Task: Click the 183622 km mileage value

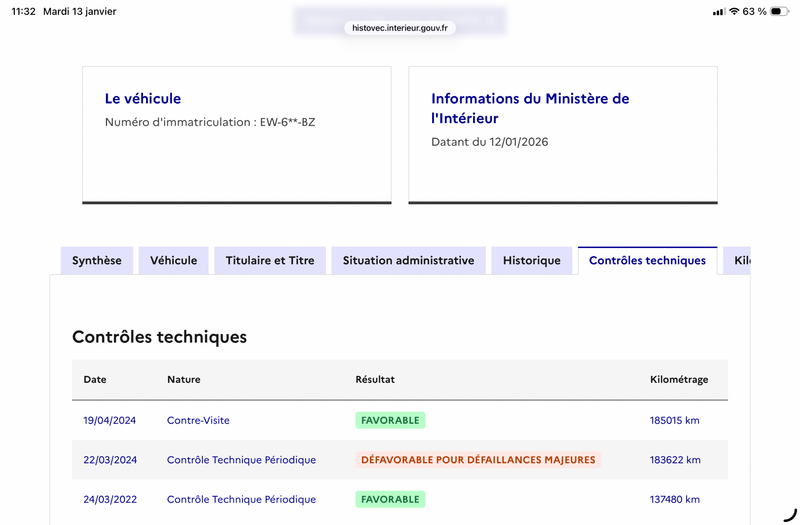Action: (x=675, y=460)
